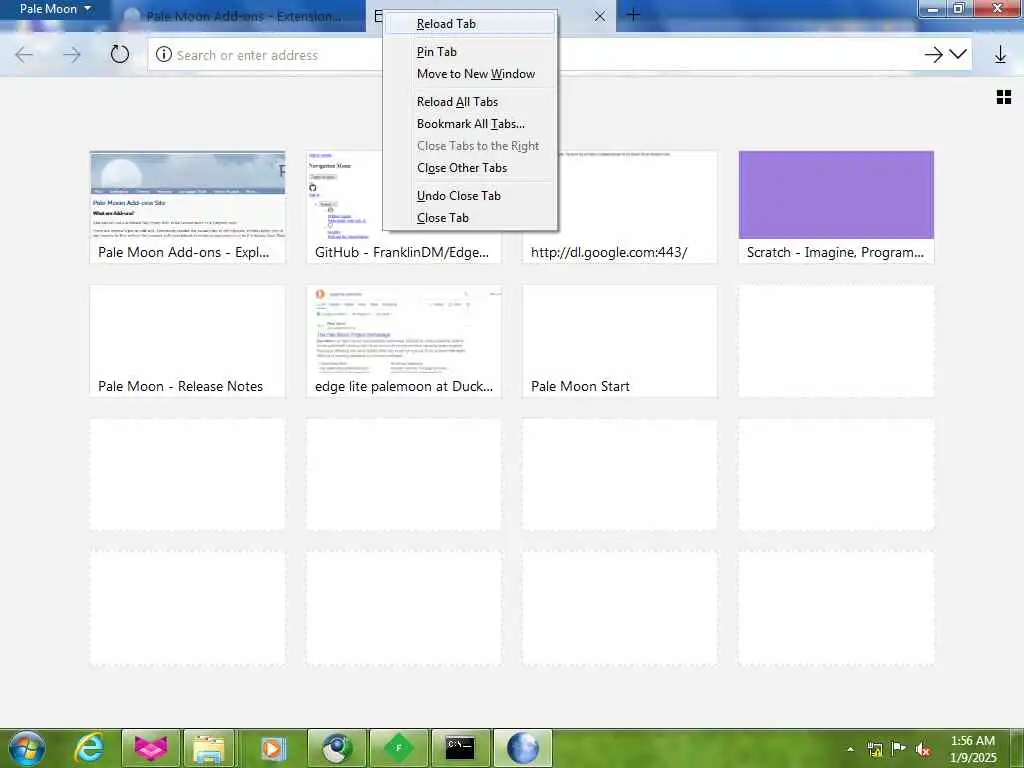
Task: Open Windows Explorer folder on taskbar
Action: click(209, 748)
